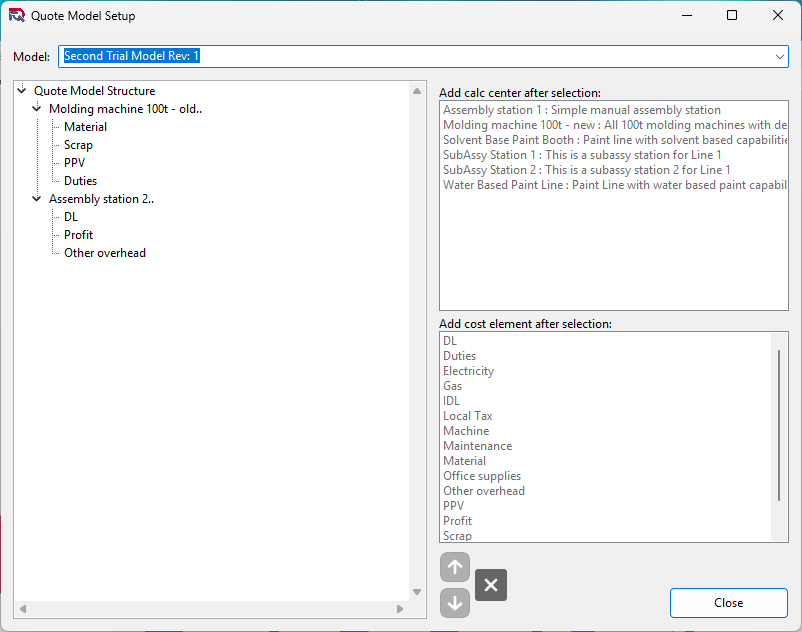Open the Model dropdown list

(780, 57)
